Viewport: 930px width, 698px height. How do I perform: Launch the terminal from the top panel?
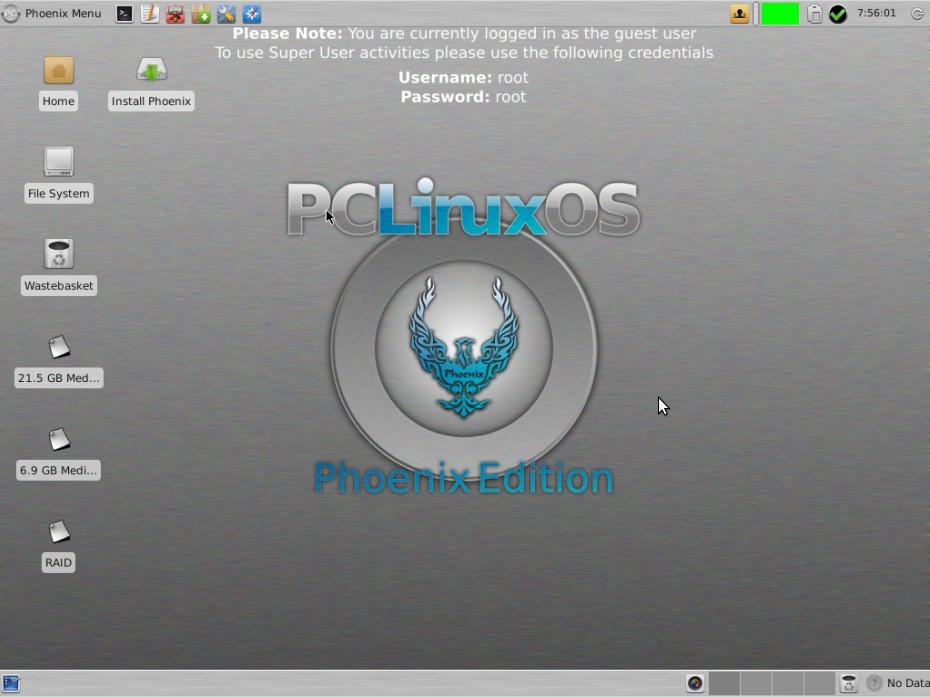click(124, 14)
